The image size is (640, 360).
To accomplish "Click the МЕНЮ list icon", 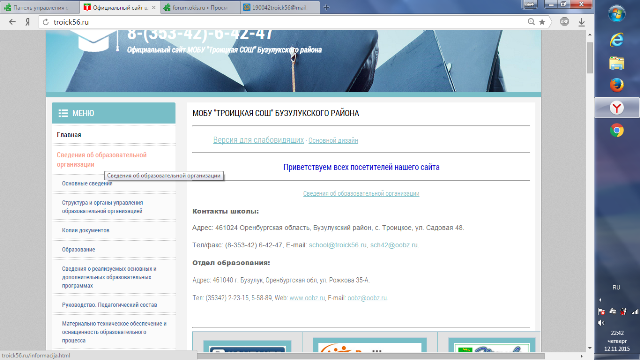I will (63, 113).
